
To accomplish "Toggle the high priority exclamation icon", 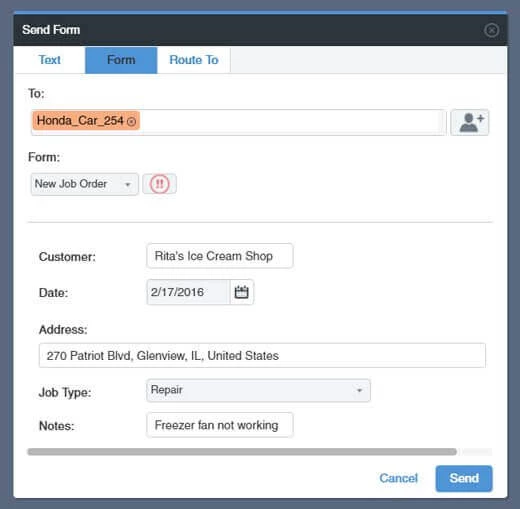I will [x=159, y=184].
